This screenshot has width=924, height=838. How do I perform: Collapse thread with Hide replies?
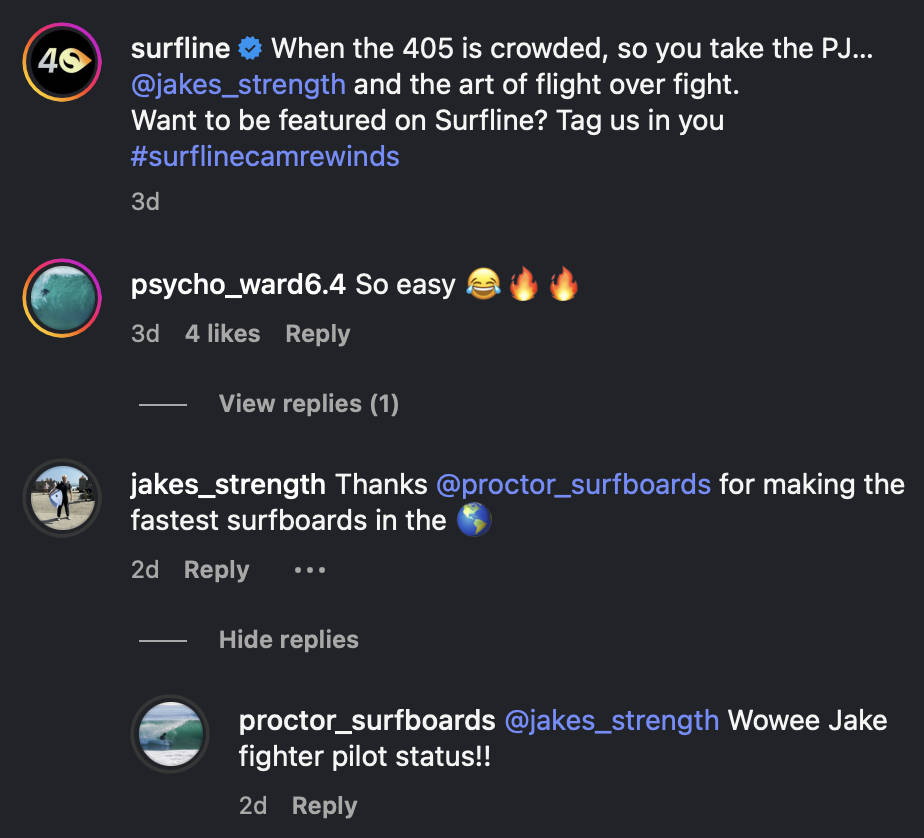(x=288, y=640)
